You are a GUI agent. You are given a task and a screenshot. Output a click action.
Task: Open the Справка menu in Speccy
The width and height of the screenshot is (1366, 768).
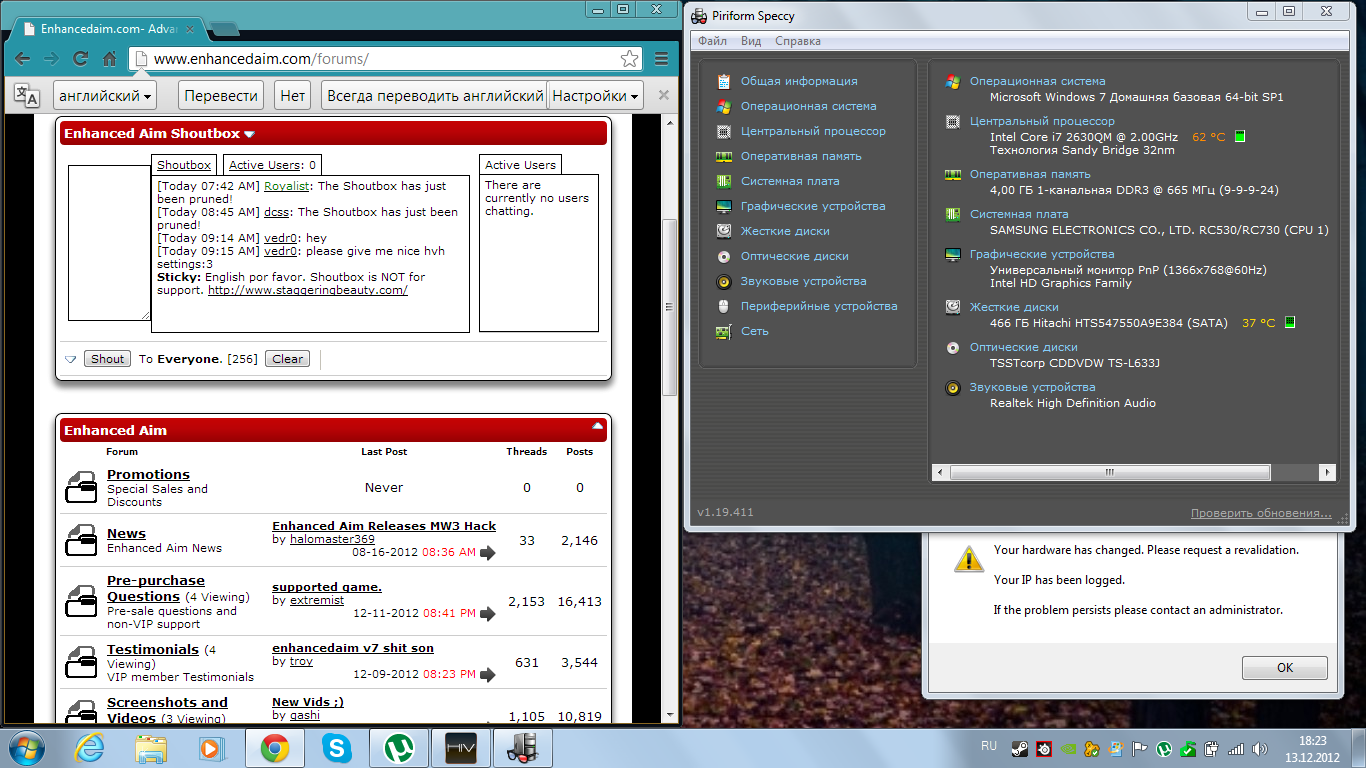coord(798,41)
